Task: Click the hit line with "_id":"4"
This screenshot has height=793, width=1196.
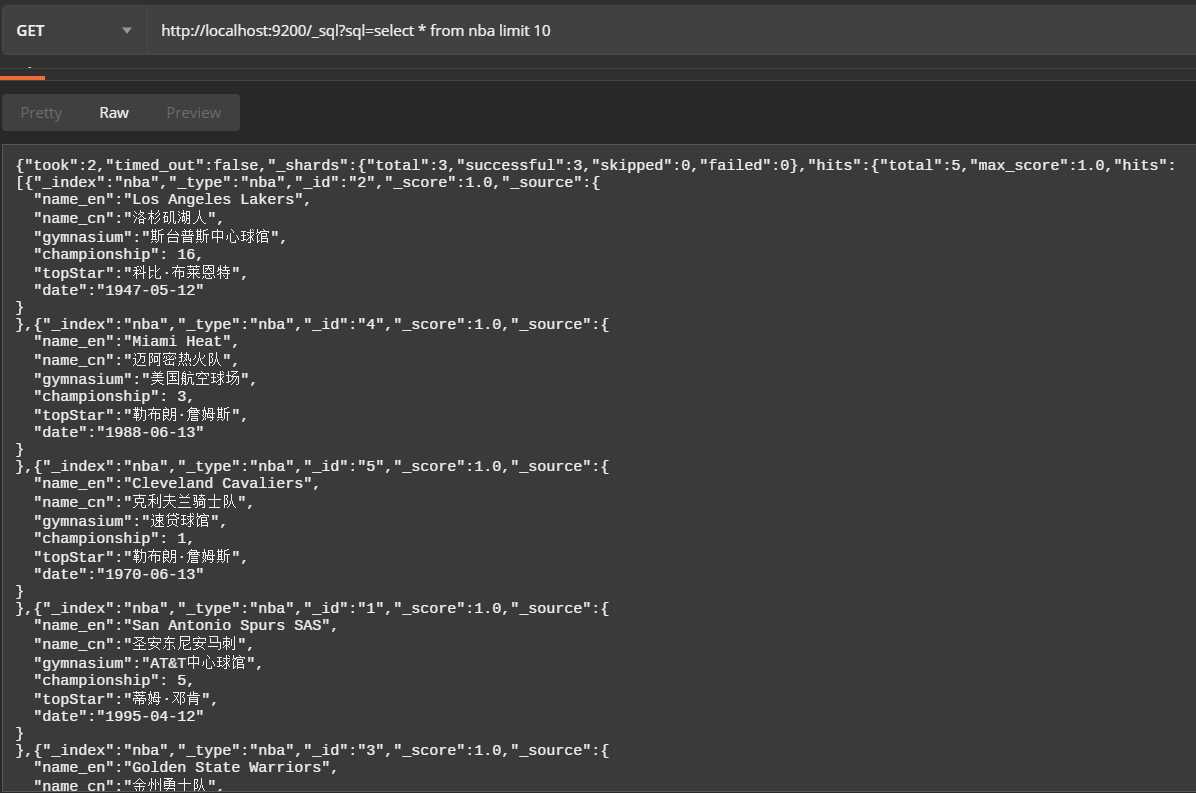Action: 313,323
